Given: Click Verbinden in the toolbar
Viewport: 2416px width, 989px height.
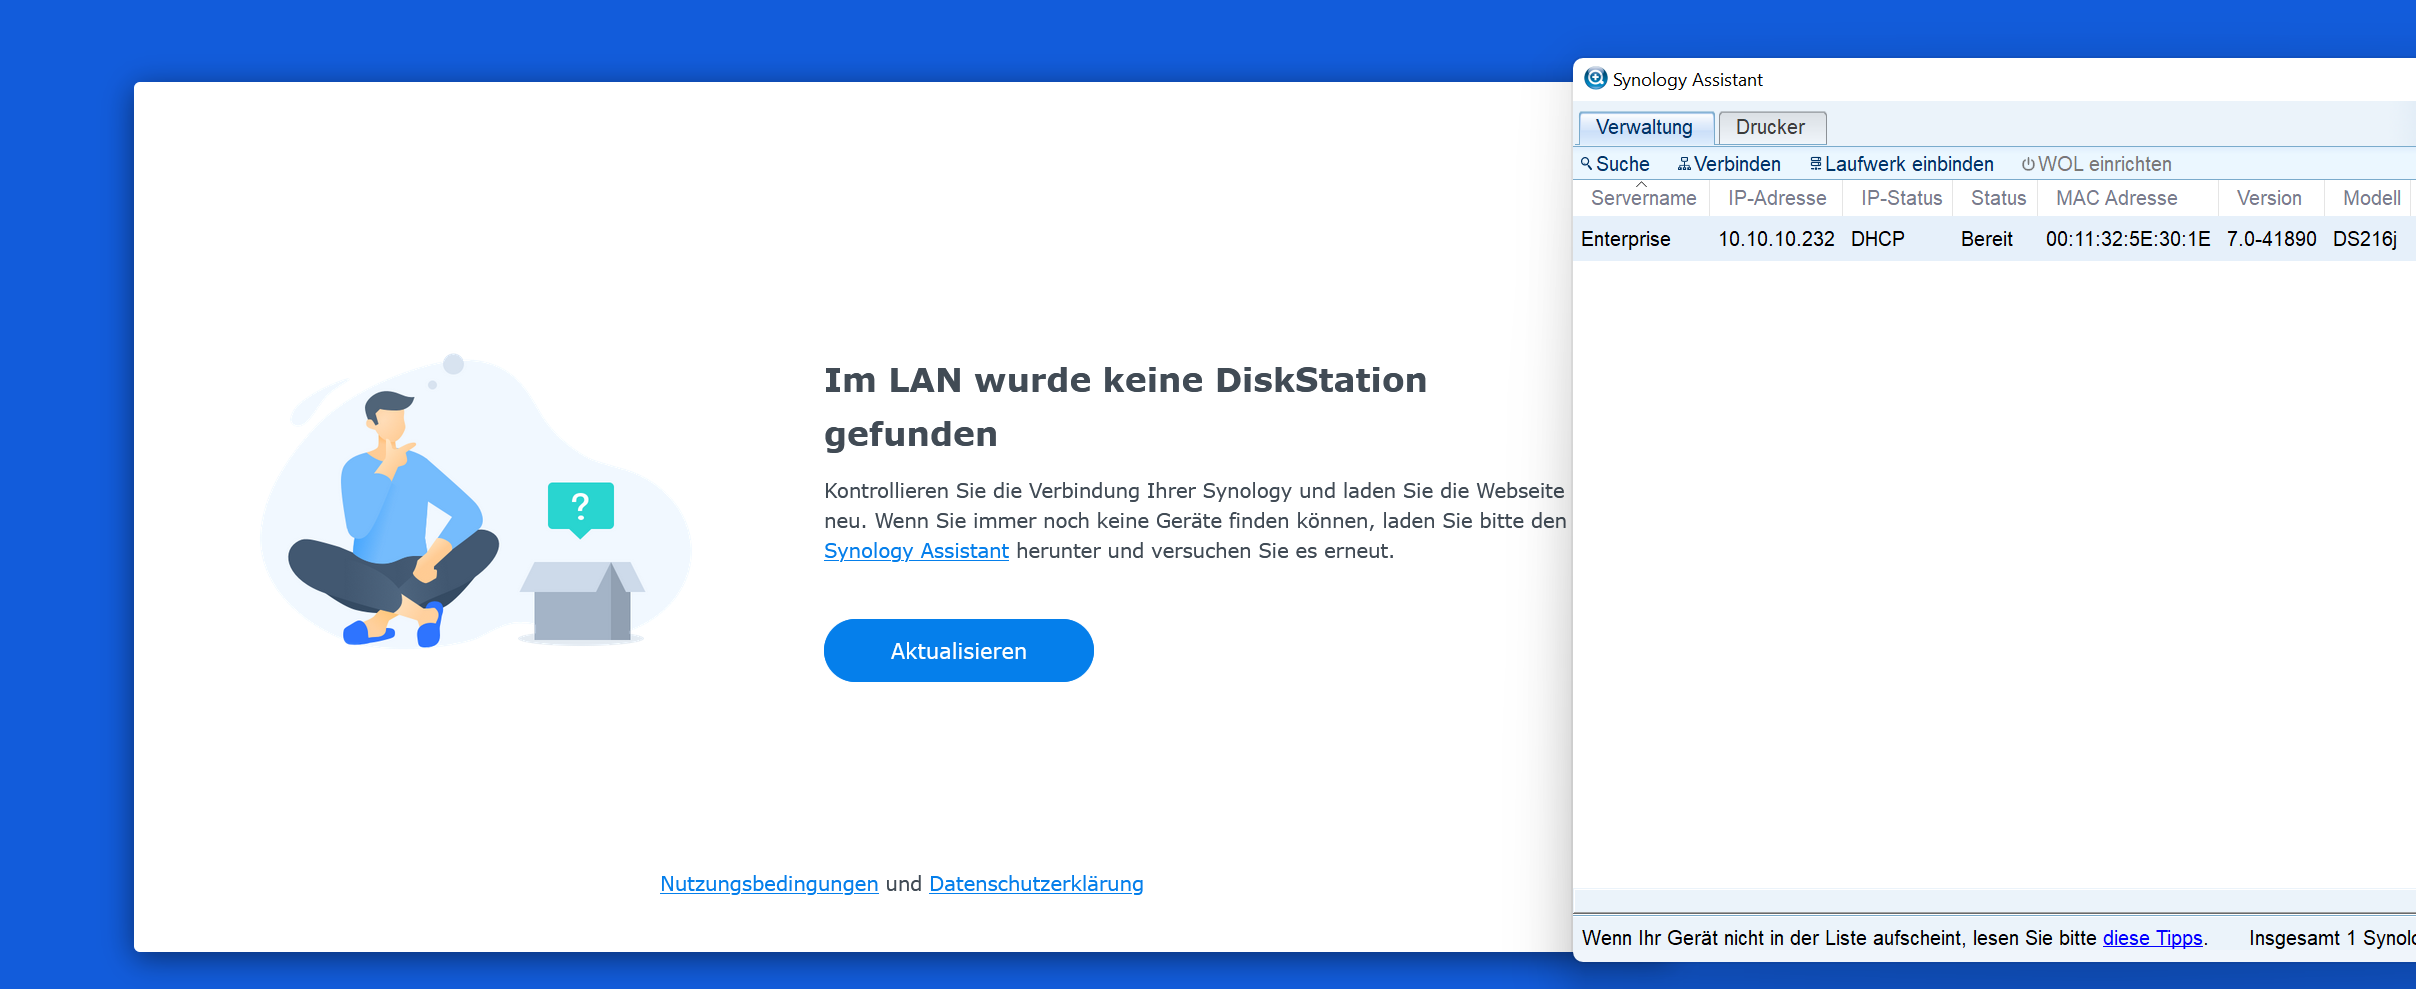Looking at the screenshot, I should tap(1730, 164).
